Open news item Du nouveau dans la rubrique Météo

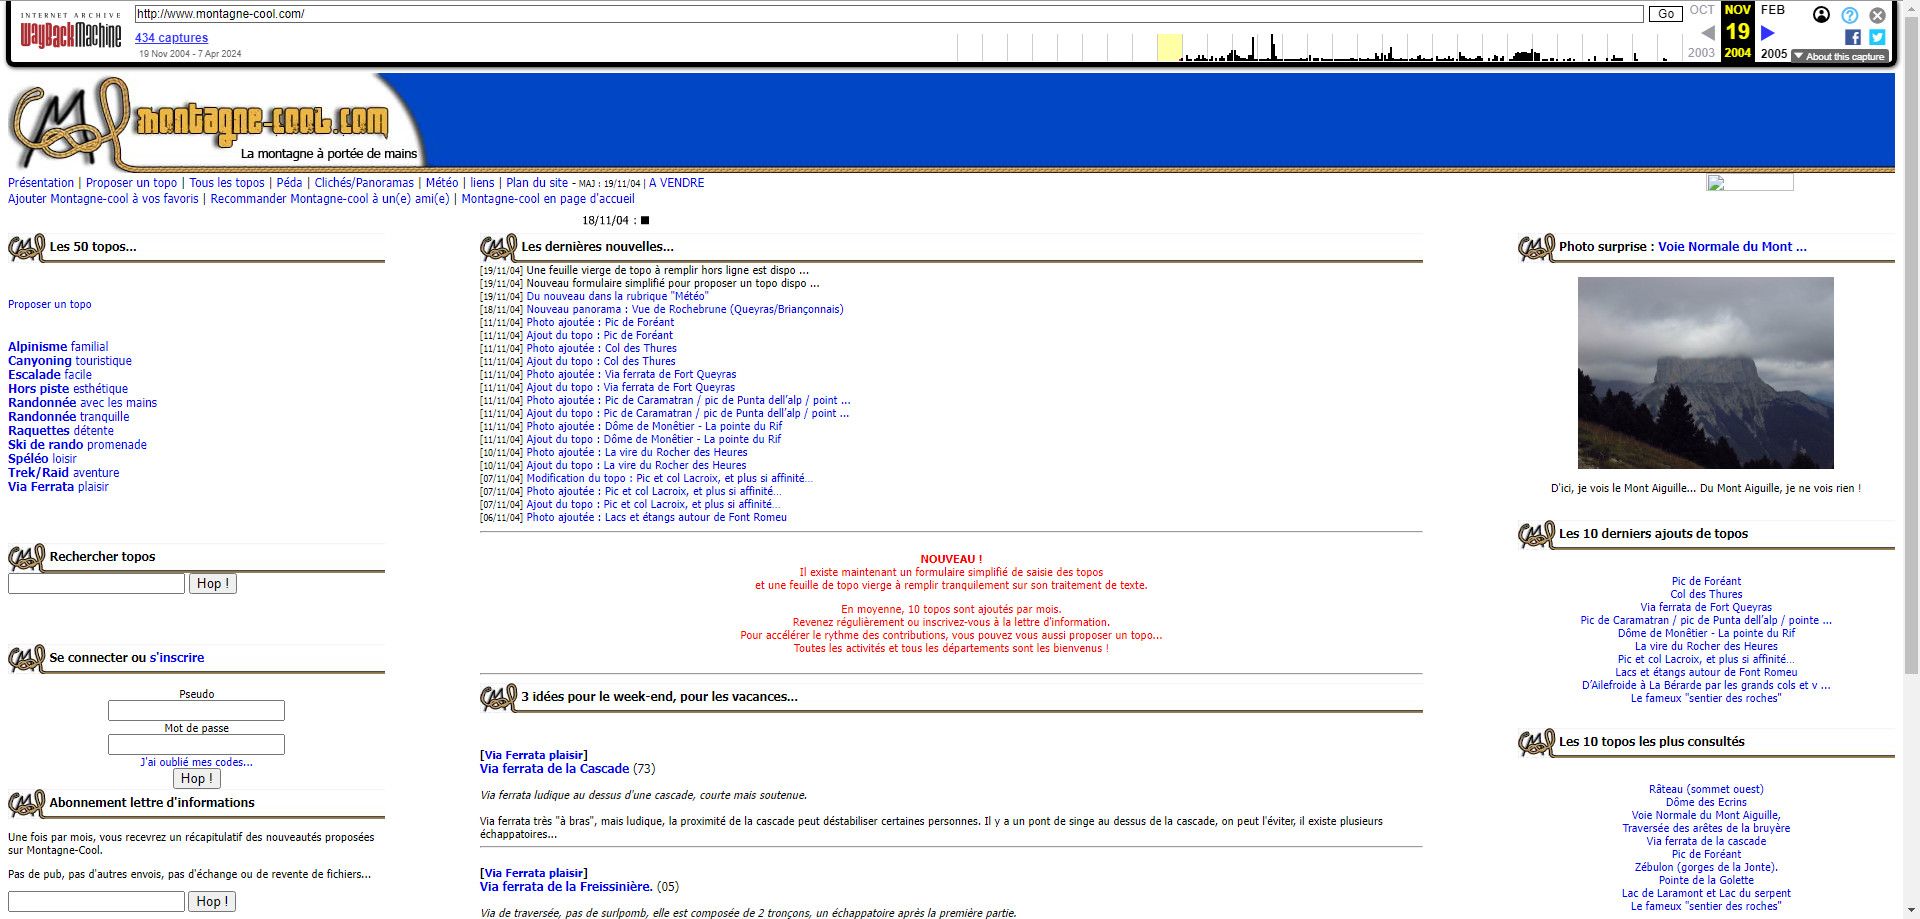[x=617, y=296]
